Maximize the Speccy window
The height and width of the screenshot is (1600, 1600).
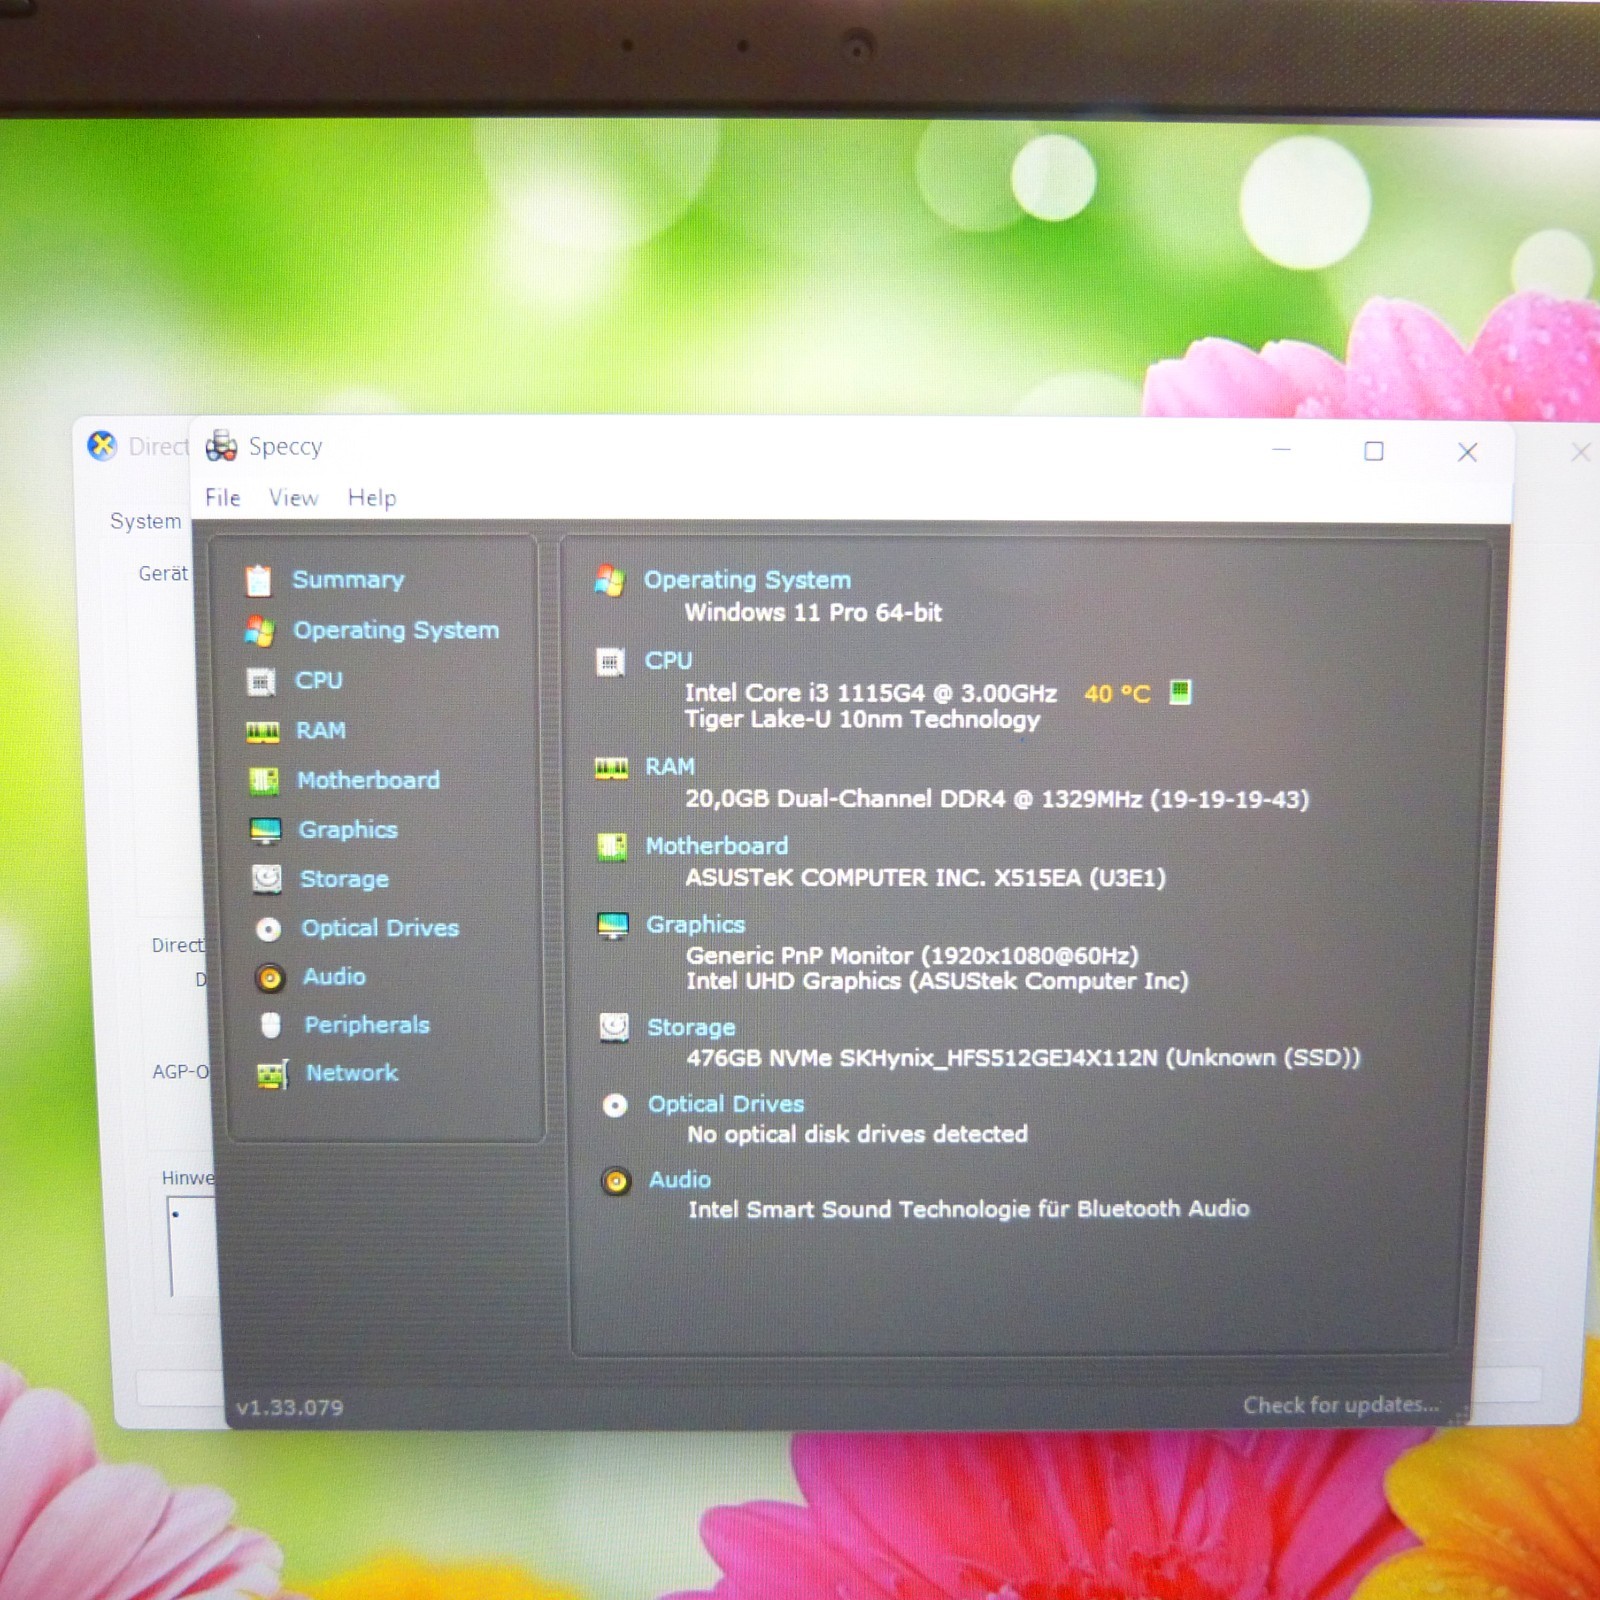(x=1374, y=451)
